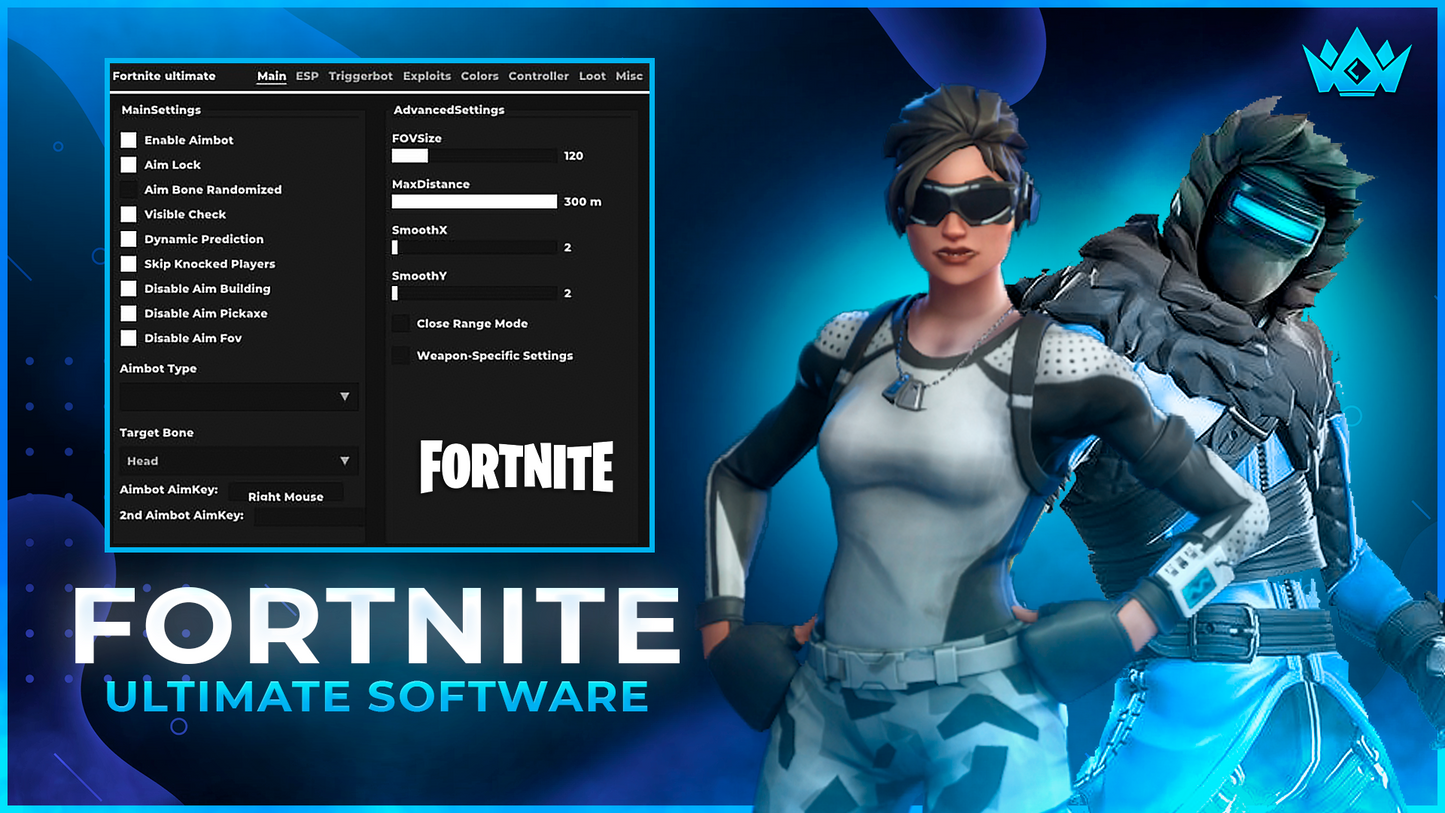Viewport: 1445px width, 813px height.
Task: Enable Close Range Mode
Action: (x=401, y=323)
